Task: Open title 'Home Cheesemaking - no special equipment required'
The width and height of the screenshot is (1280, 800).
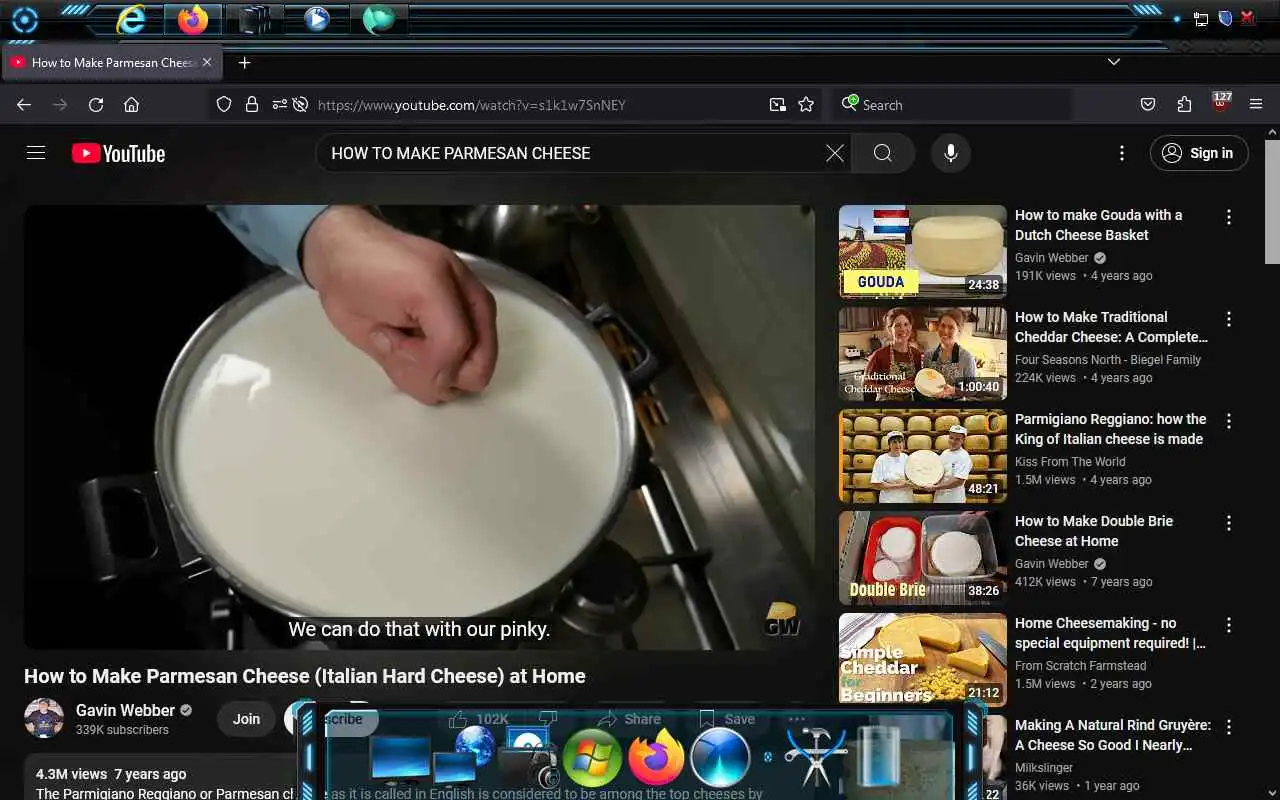Action: coord(1110,633)
